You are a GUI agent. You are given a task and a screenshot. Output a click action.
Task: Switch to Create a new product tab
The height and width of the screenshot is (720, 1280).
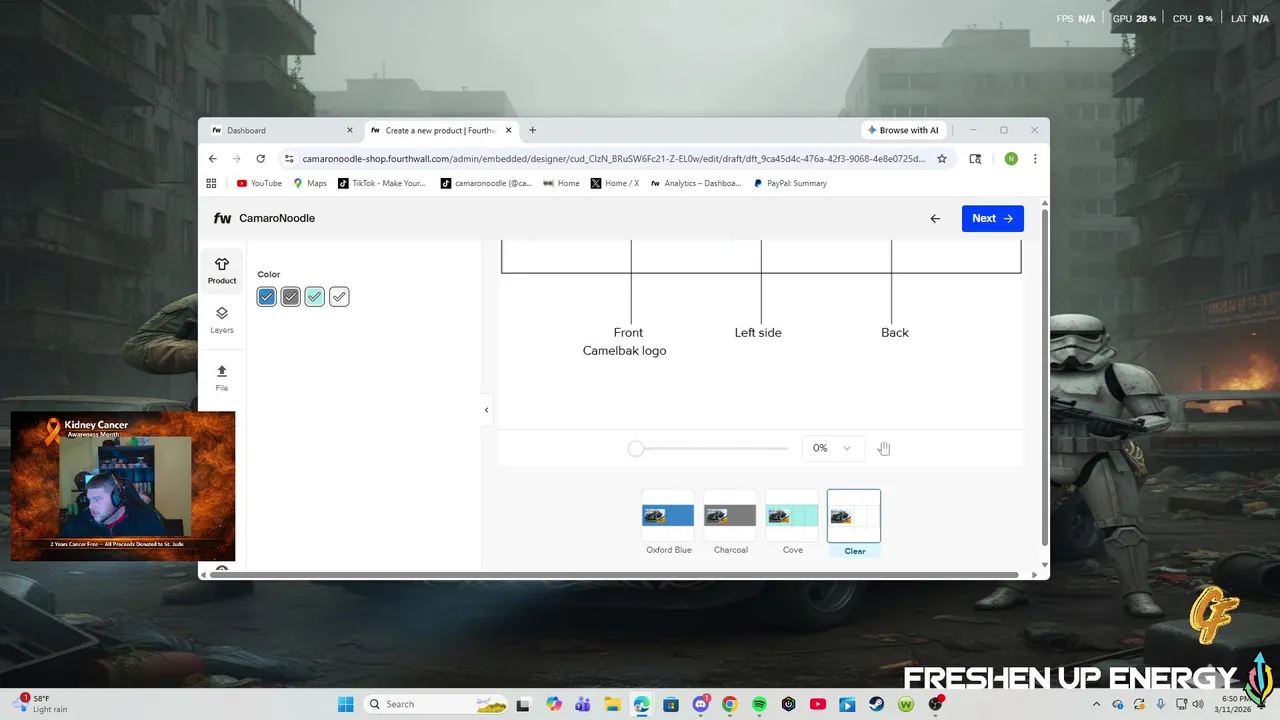click(x=441, y=130)
